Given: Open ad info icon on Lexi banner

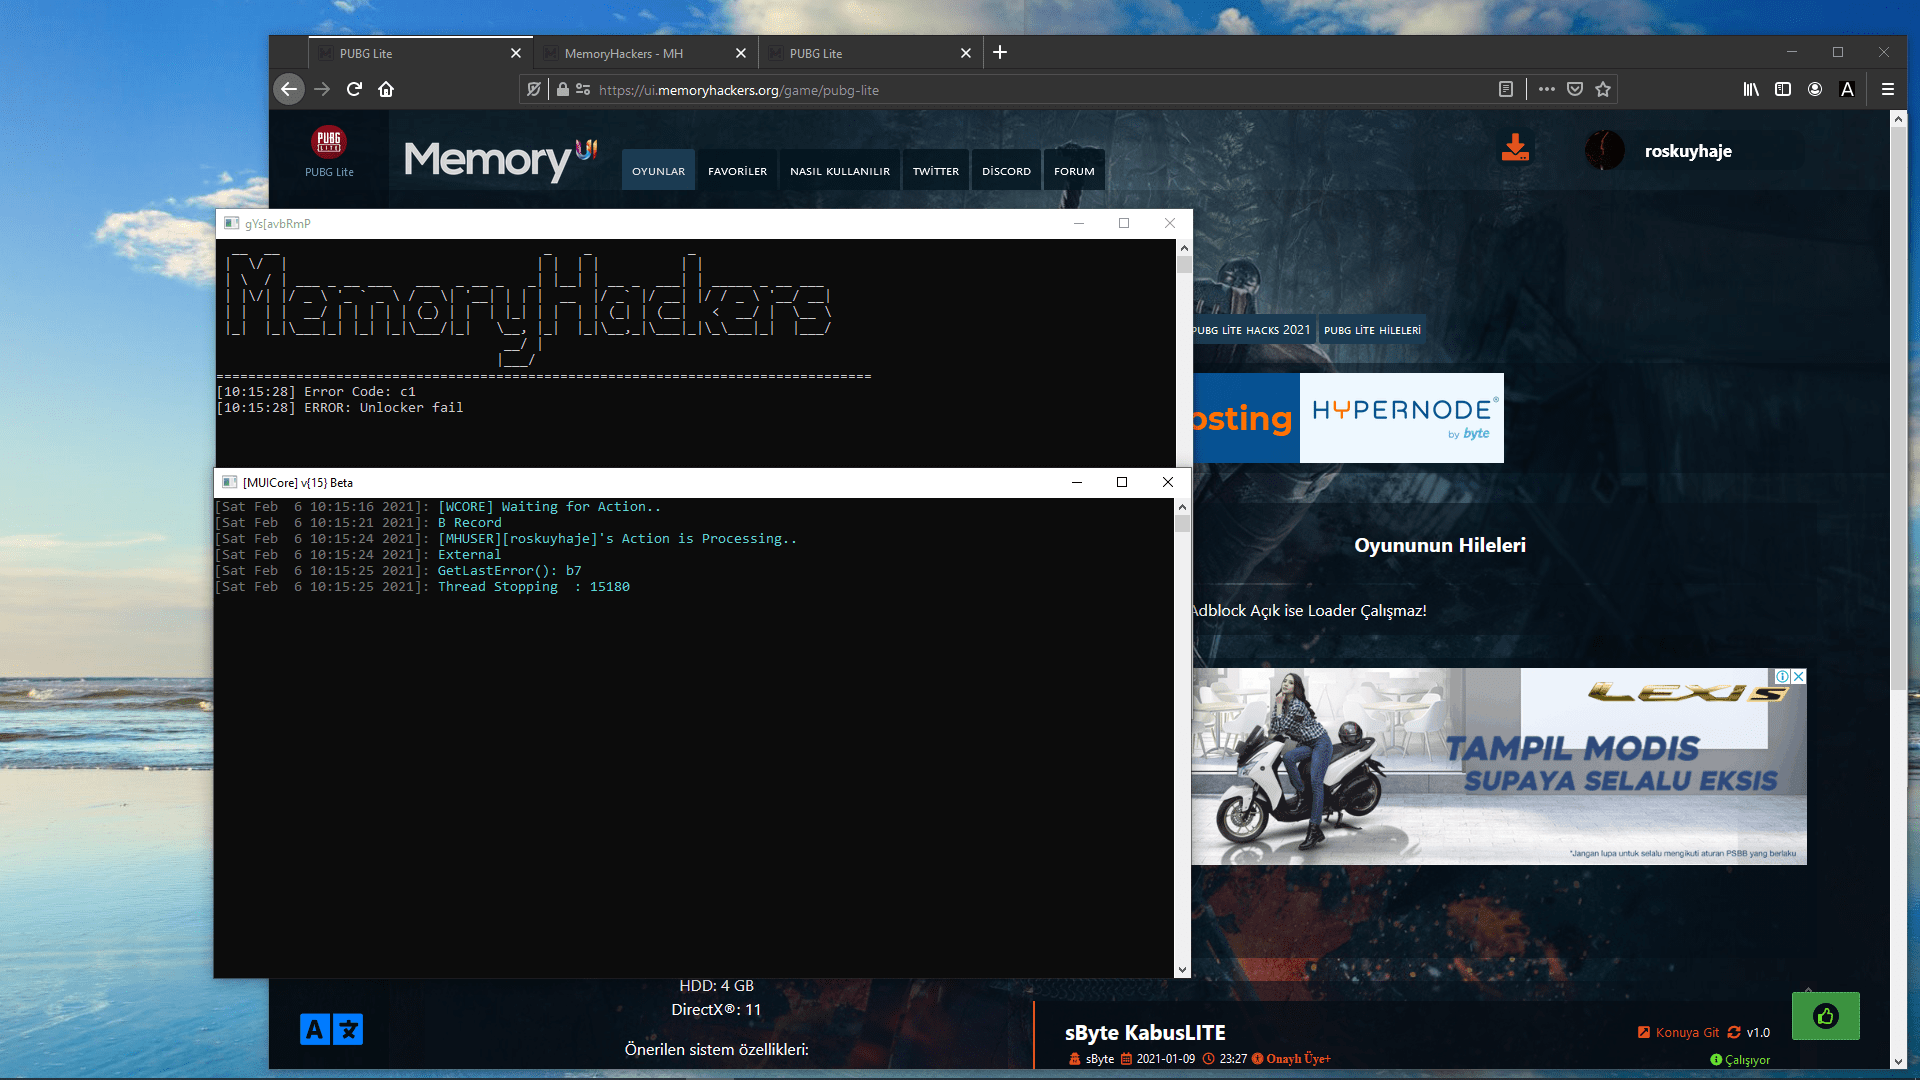Looking at the screenshot, I should point(1782,677).
